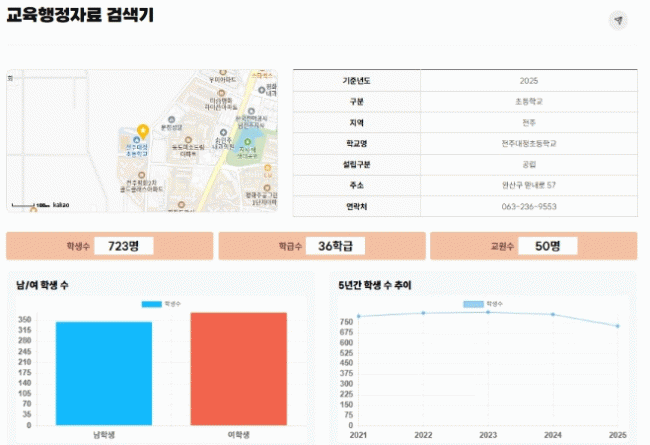The image size is (650, 445).
Task: Click the 2025 data point on line chart
Action: pos(618,326)
